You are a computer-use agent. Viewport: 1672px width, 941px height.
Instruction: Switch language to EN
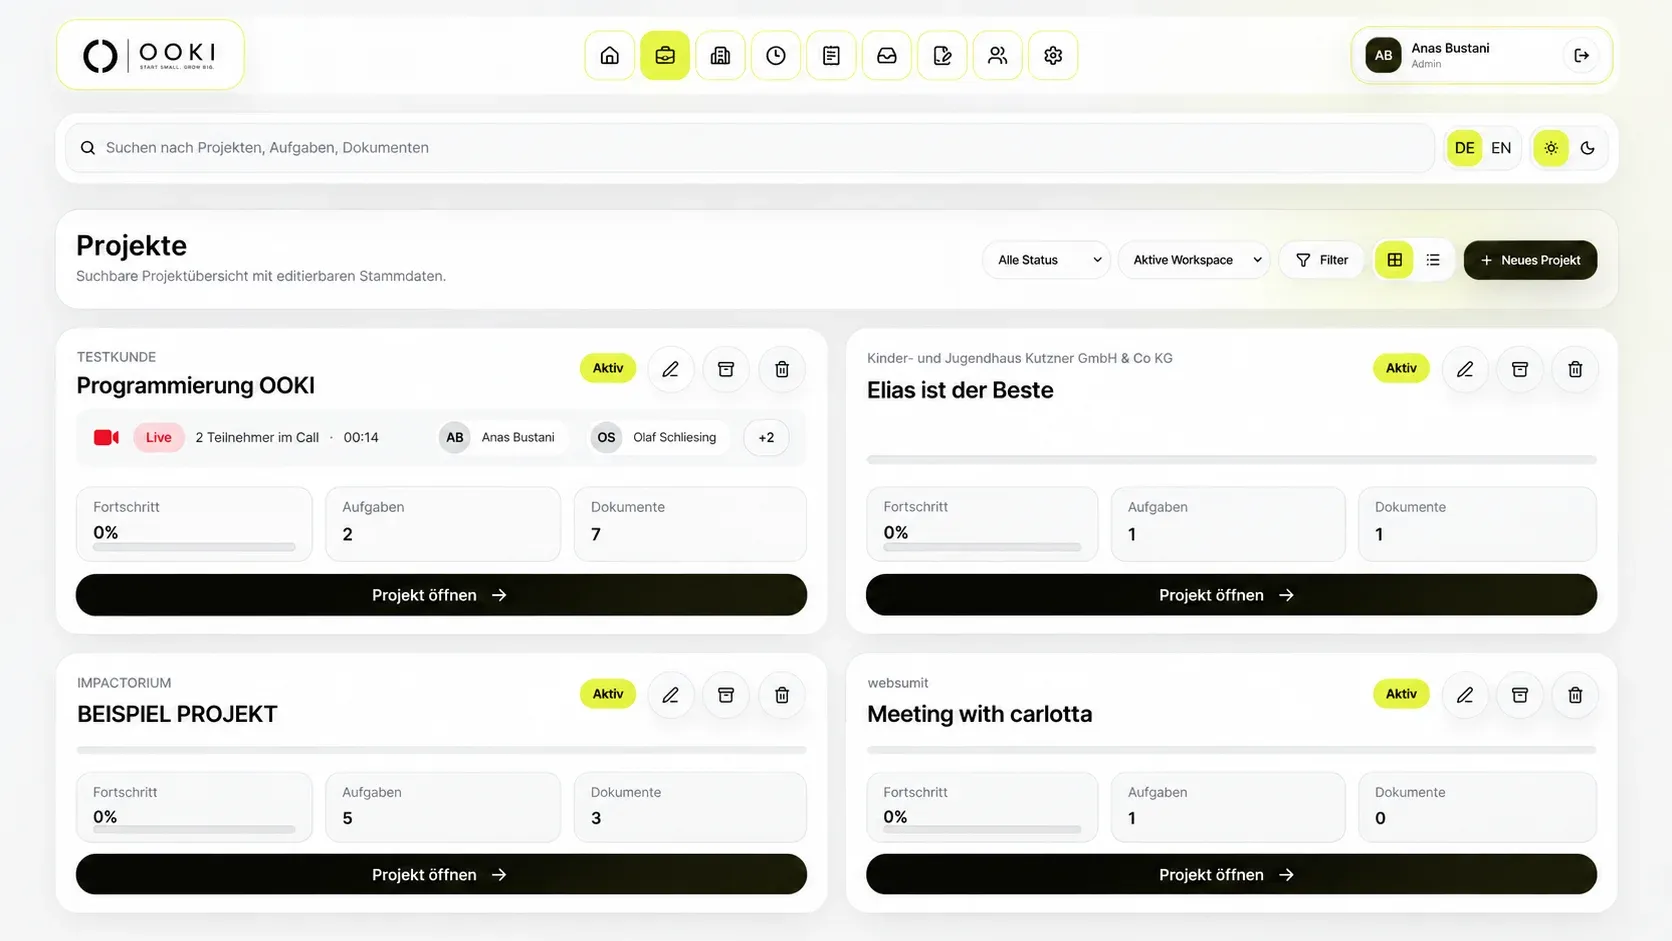point(1501,148)
